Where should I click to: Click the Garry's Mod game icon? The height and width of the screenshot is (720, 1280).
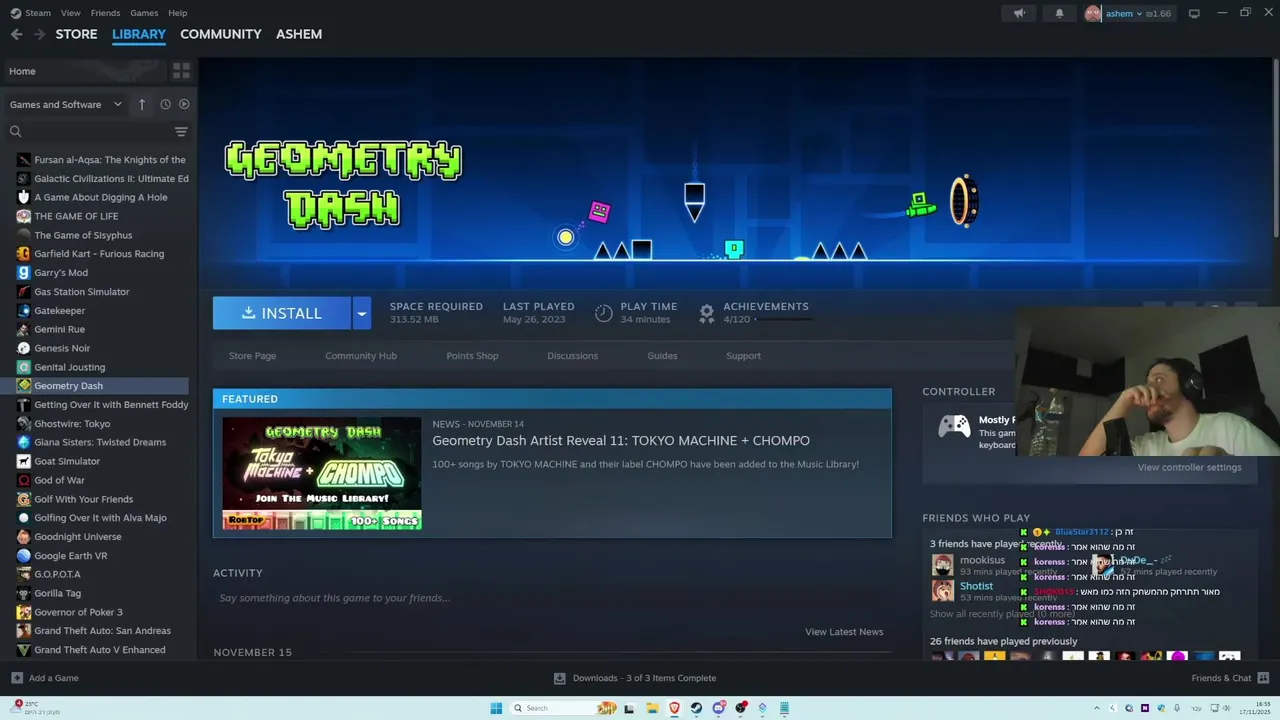tap(24, 273)
